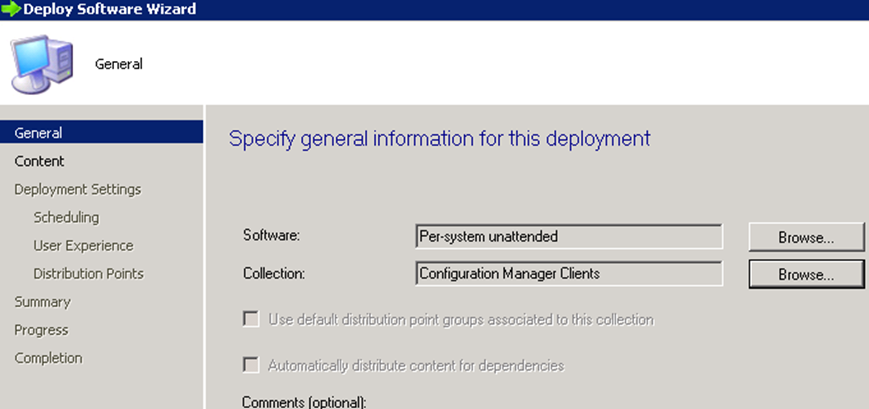Click the Software field showing Per-system unattended
Viewport: 869px width, 409px height.
569,237
